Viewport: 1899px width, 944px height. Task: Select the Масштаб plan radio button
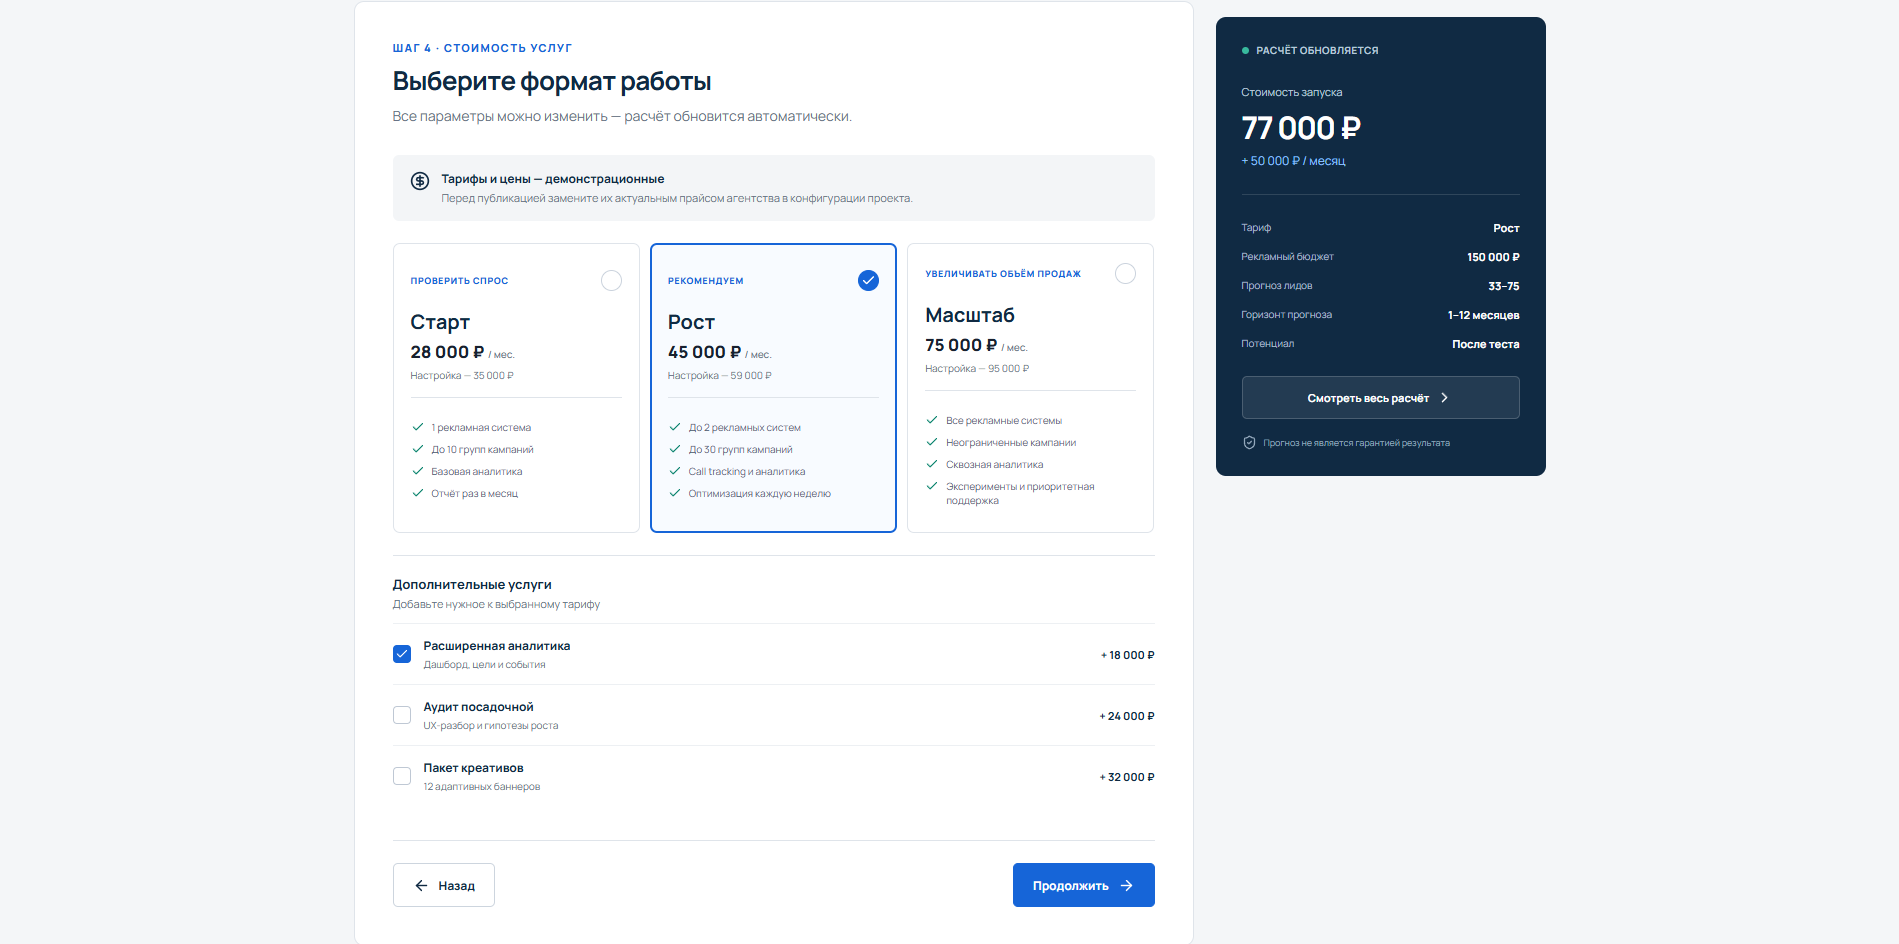pos(1125,274)
